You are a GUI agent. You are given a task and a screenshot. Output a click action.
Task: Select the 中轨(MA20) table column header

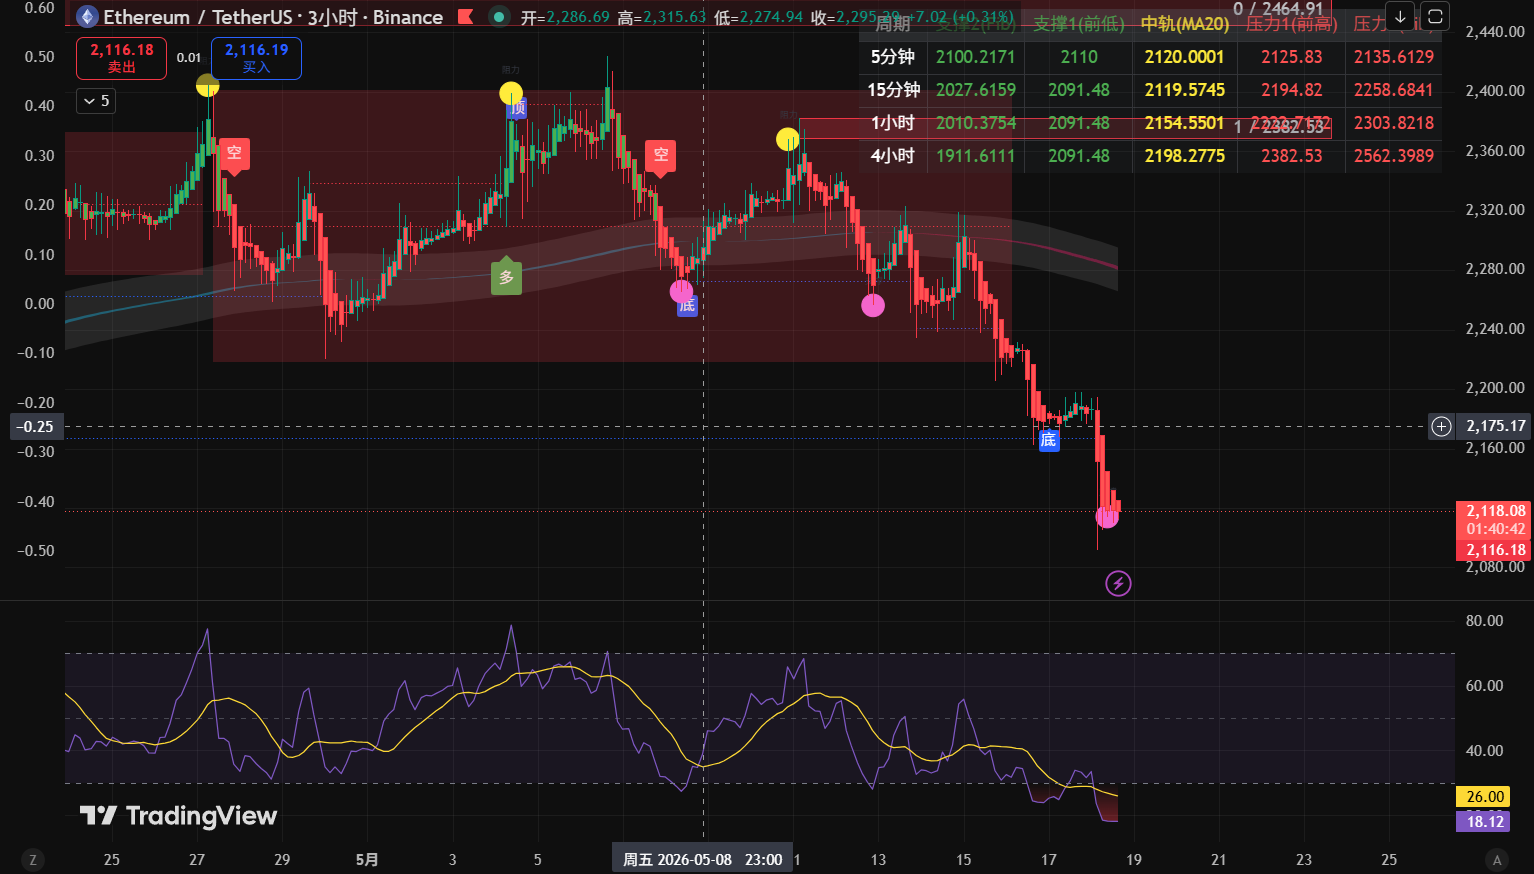(1185, 24)
